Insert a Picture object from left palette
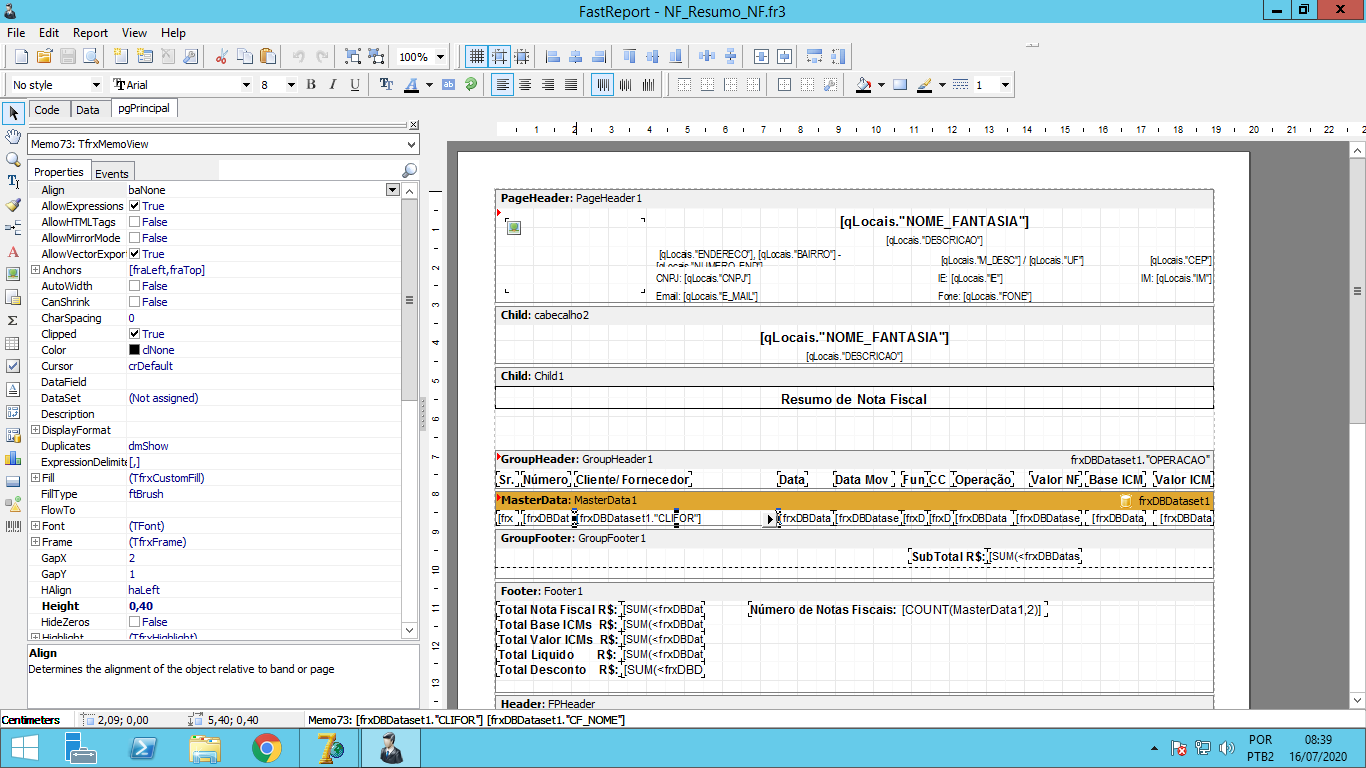 click(13, 274)
